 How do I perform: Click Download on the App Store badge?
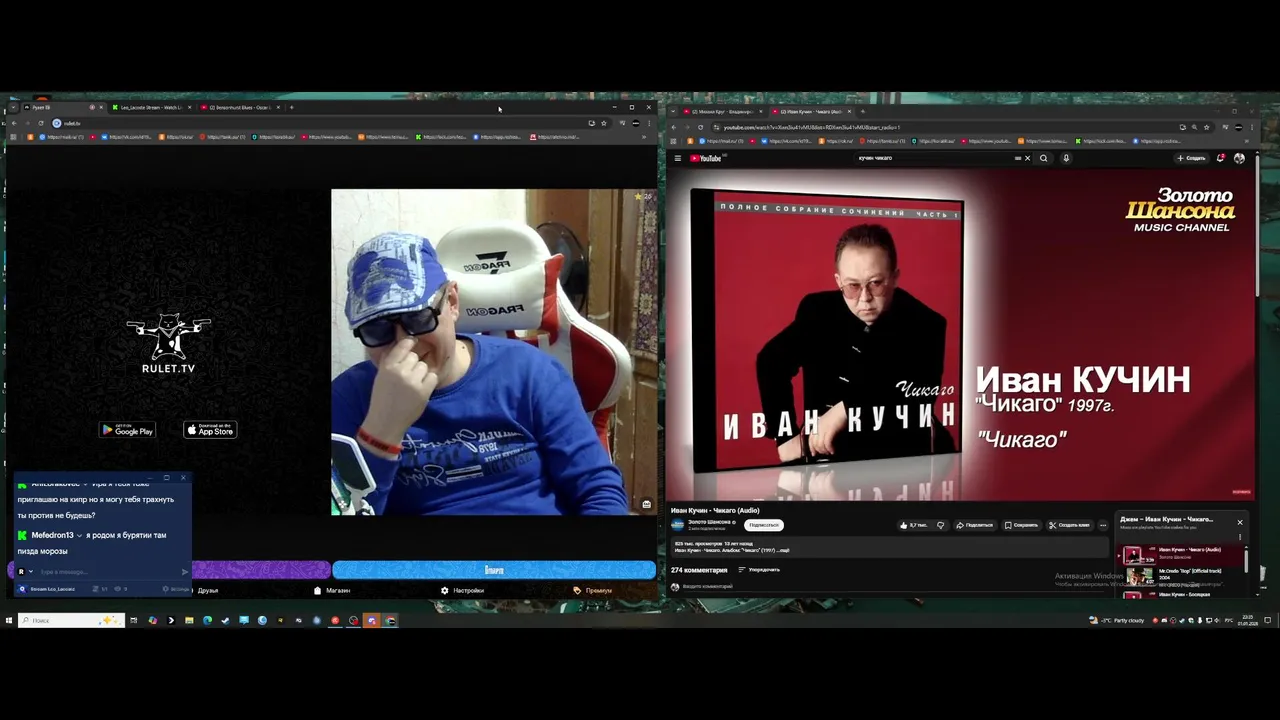210,430
